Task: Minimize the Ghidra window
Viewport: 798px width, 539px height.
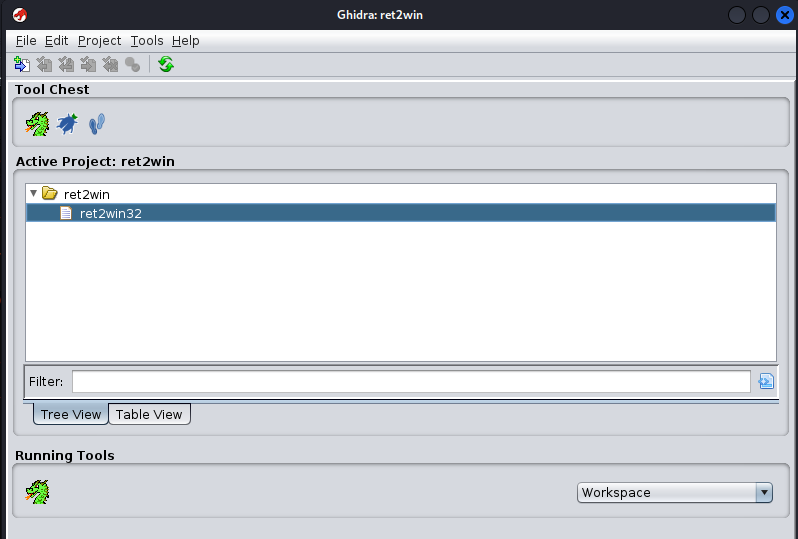Action: coord(736,15)
